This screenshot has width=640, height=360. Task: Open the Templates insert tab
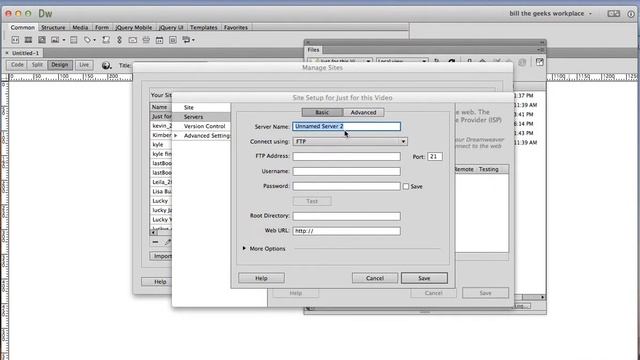(203, 27)
